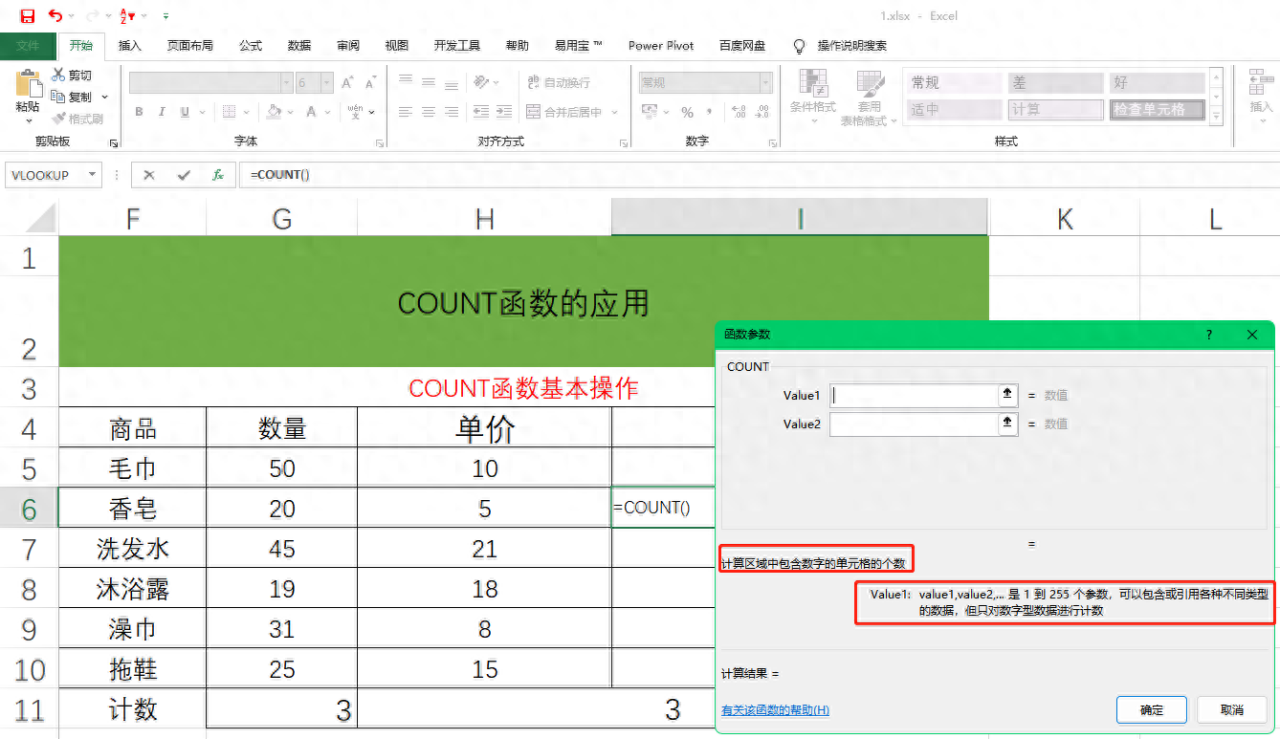Click the Increase Indent icon

click(x=505, y=112)
